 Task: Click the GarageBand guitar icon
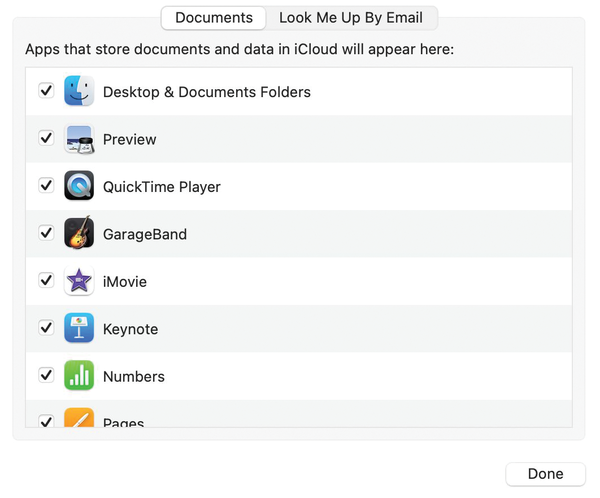pyautogui.click(x=79, y=233)
